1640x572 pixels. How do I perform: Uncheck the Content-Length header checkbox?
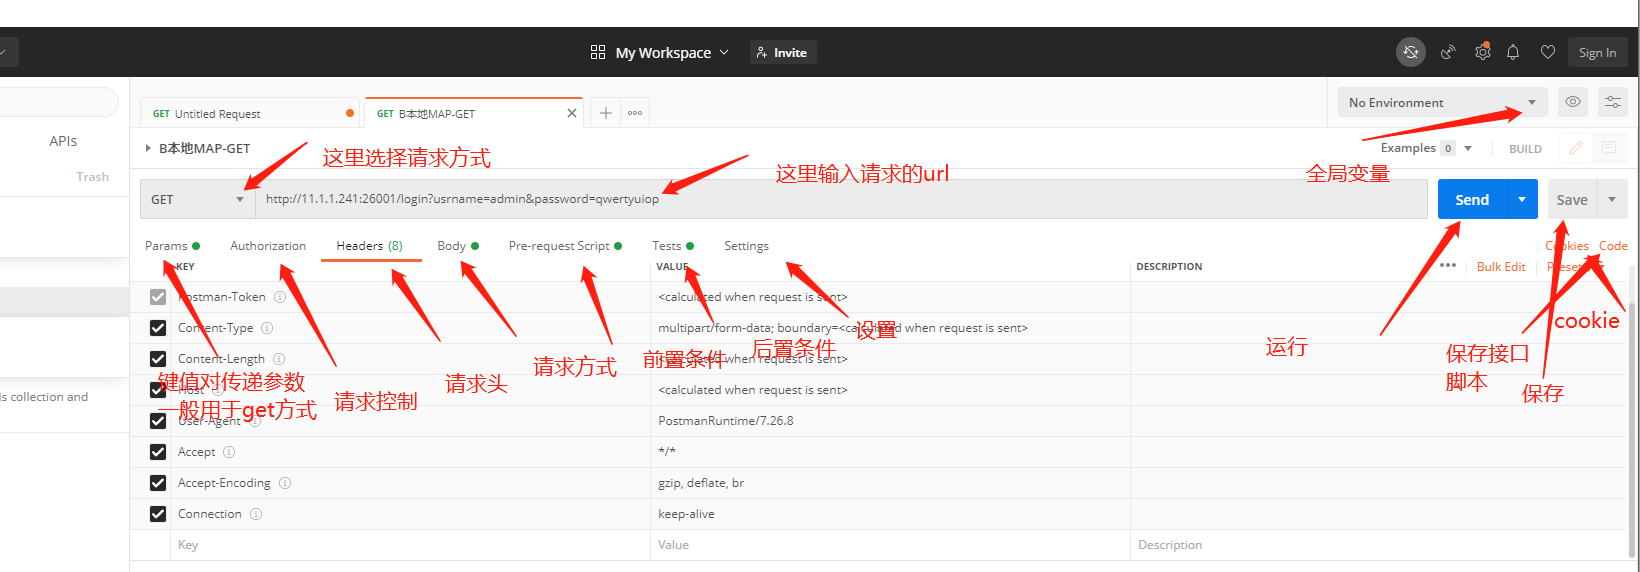click(x=158, y=359)
